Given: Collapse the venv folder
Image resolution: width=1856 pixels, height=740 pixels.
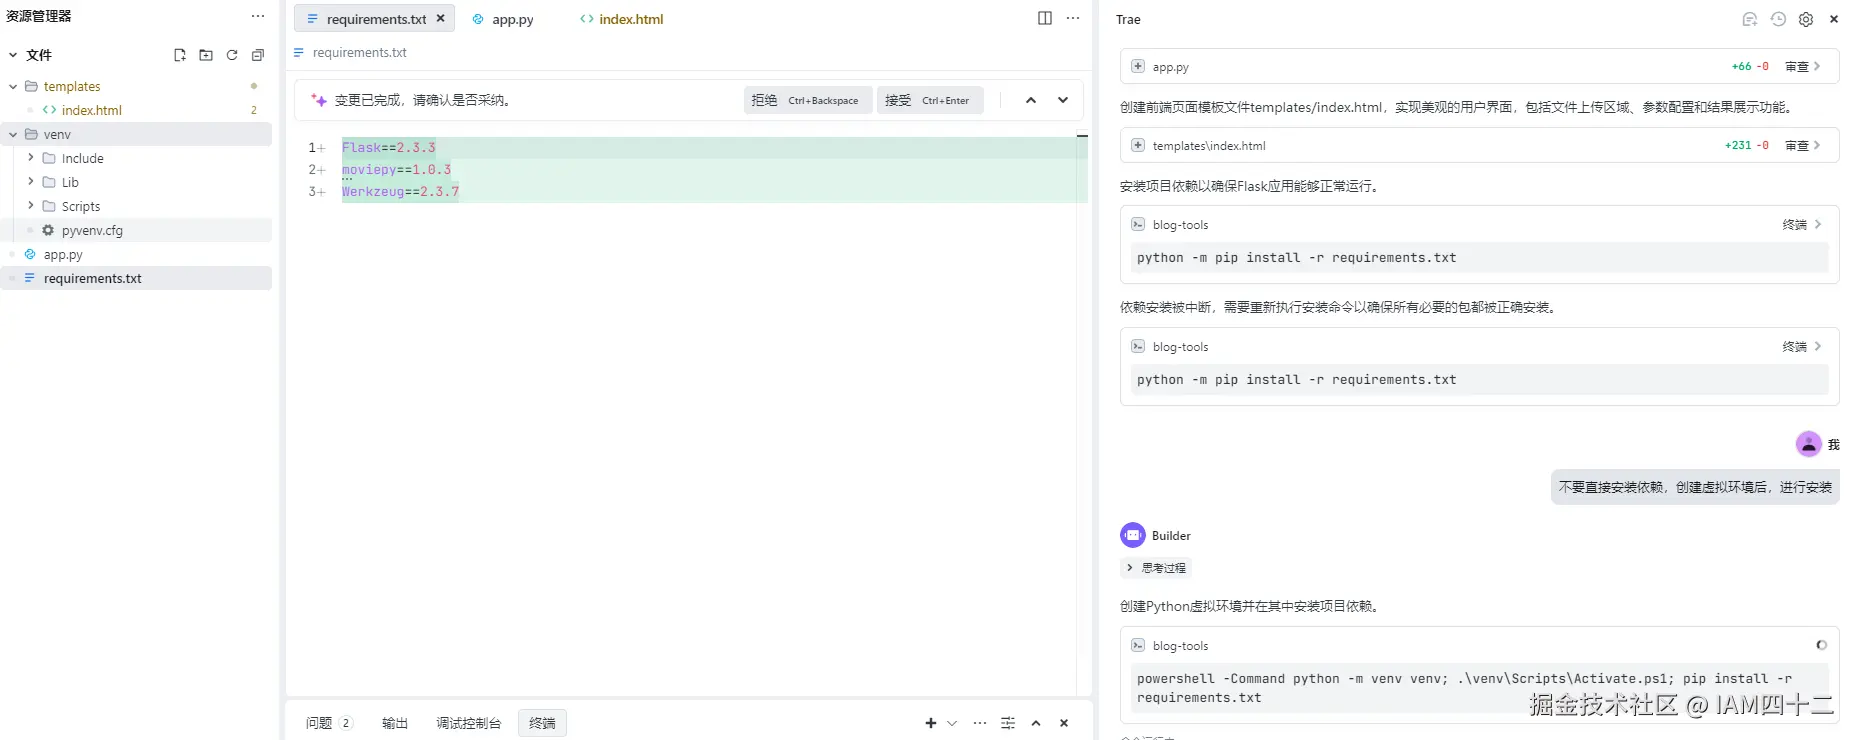Looking at the screenshot, I should tap(13, 135).
